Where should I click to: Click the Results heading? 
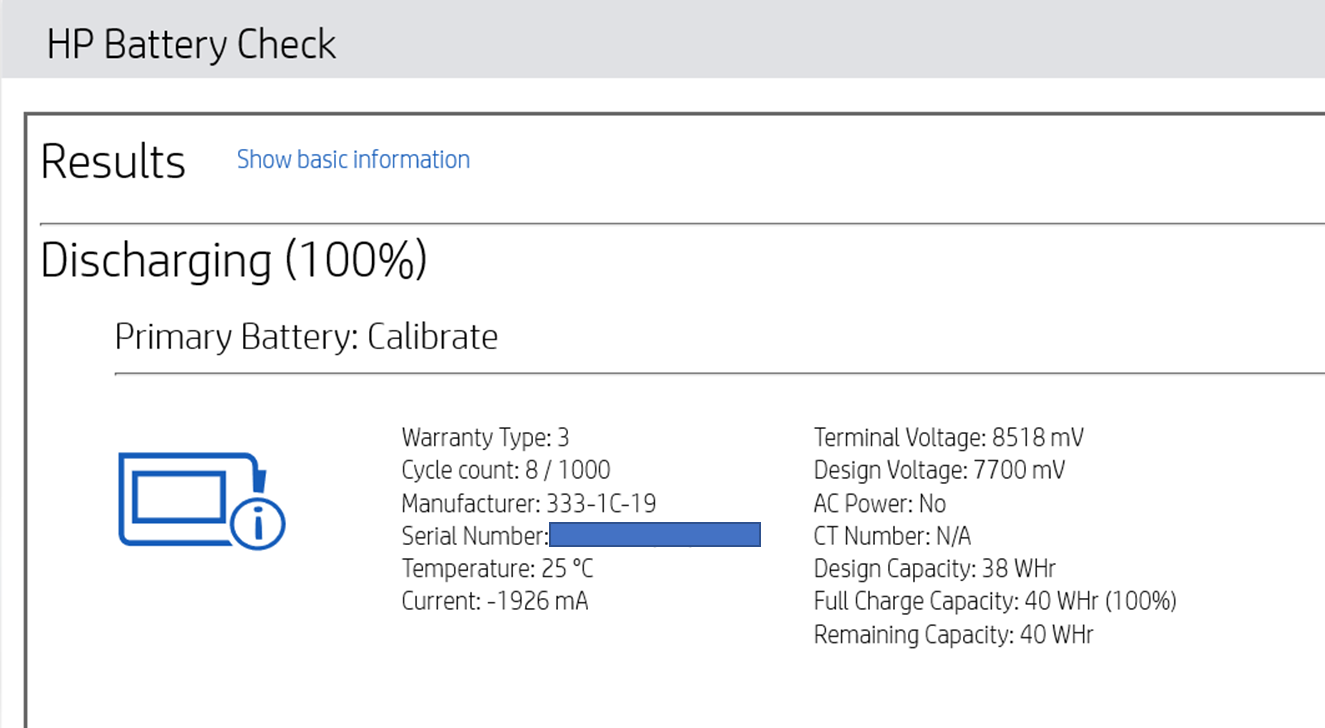coord(112,160)
